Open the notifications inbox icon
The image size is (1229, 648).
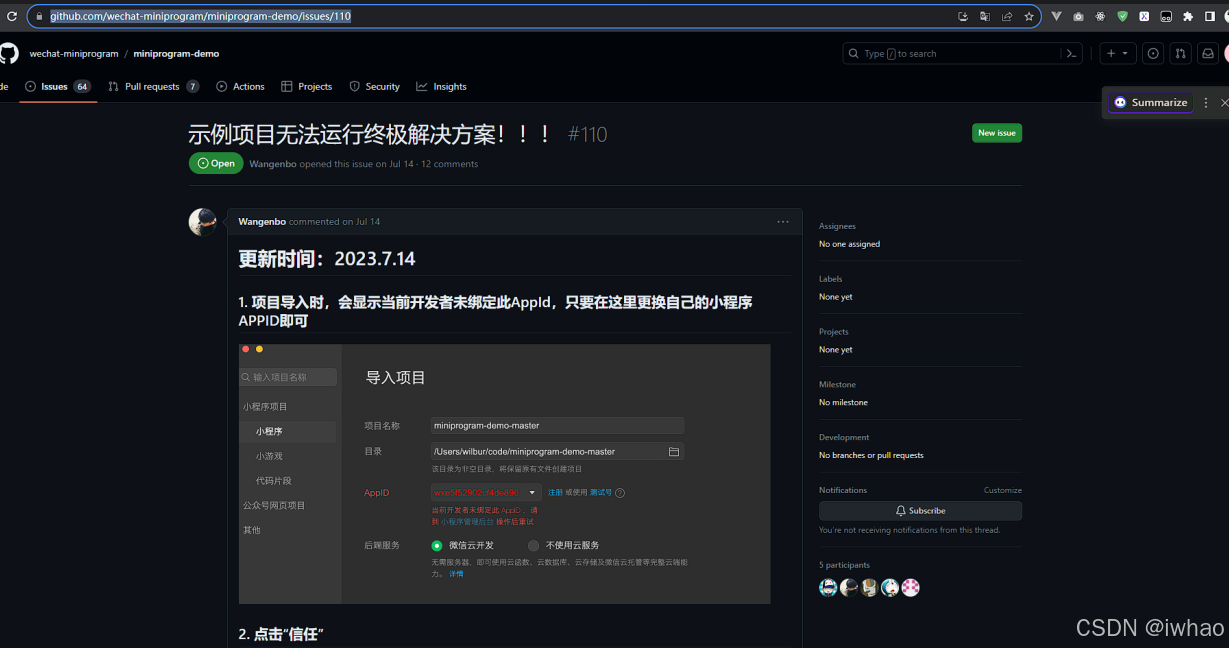tap(1208, 53)
